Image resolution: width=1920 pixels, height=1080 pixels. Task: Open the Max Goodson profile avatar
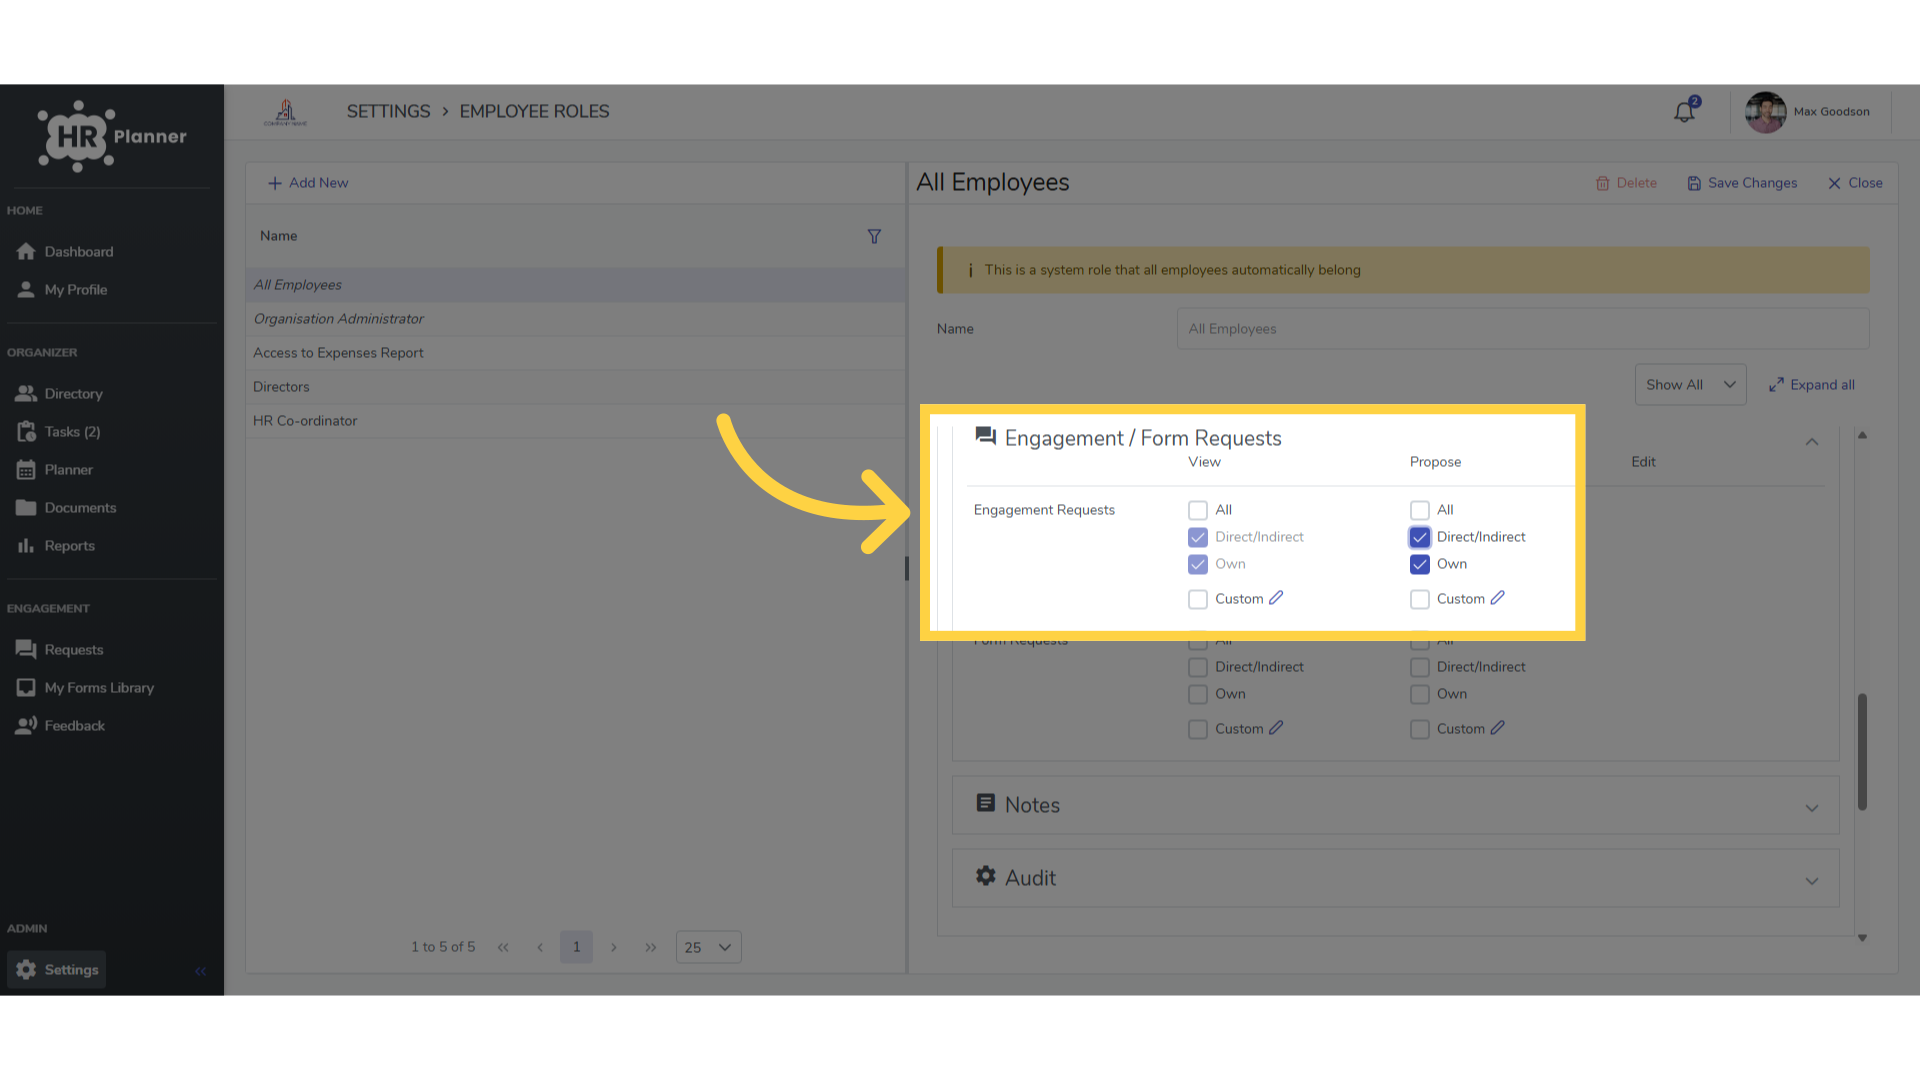pos(1765,112)
